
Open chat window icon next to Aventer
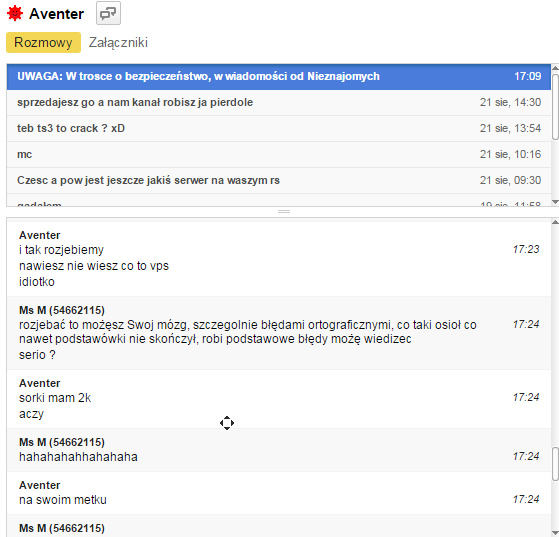tap(108, 13)
